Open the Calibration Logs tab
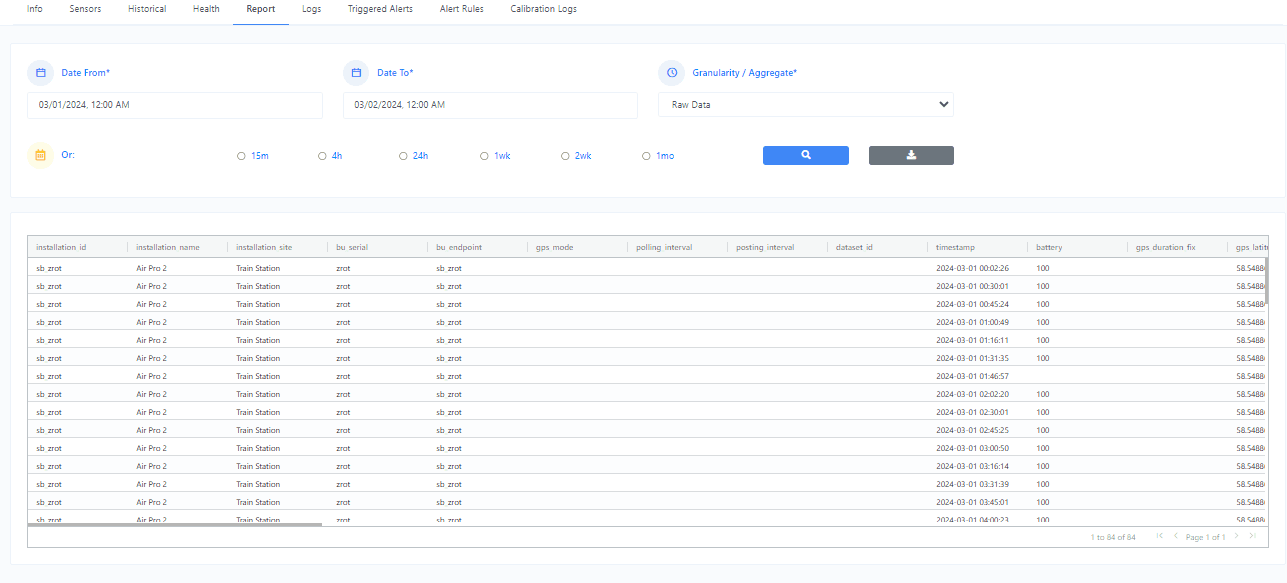This screenshot has width=1287, height=583. tap(543, 9)
